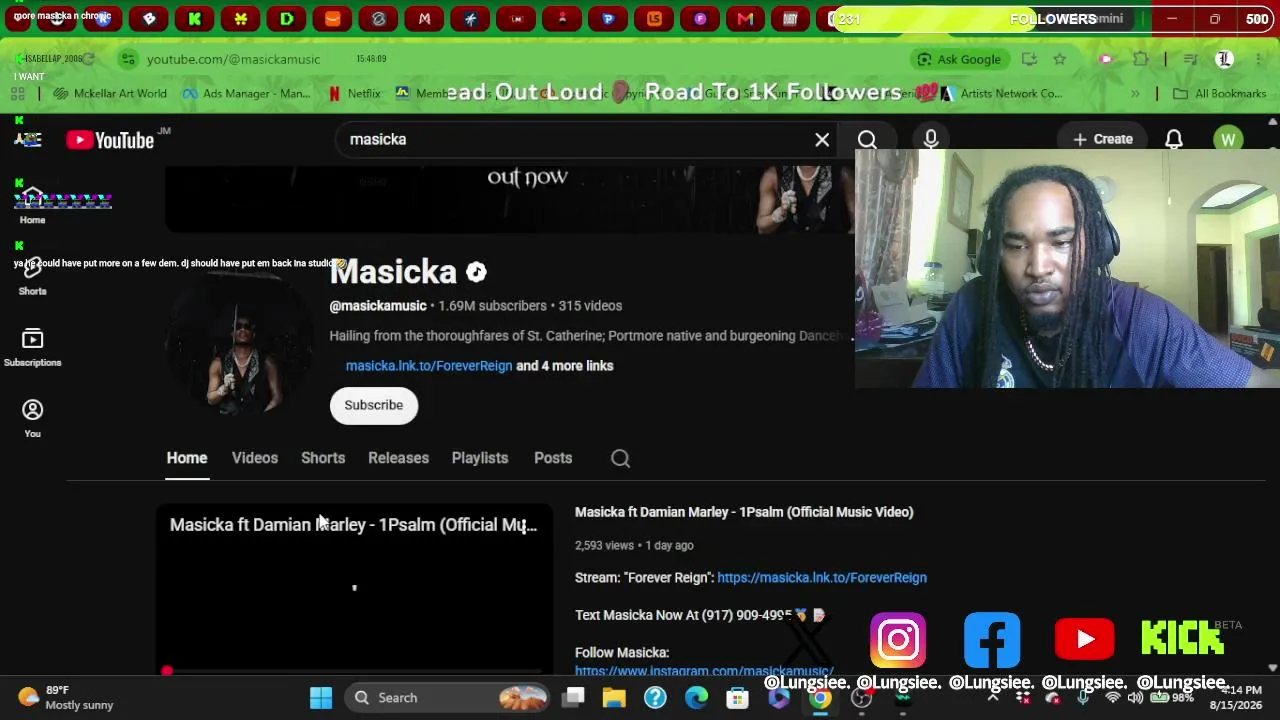Click the Masicka channel profile picture

pos(238,343)
